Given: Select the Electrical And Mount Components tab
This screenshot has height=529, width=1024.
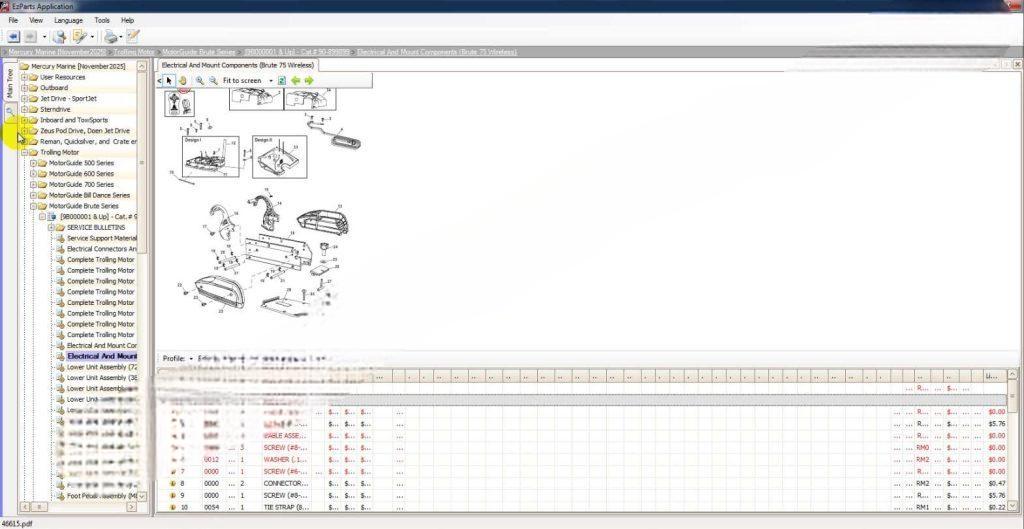Looking at the screenshot, I should click(x=232, y=64).
